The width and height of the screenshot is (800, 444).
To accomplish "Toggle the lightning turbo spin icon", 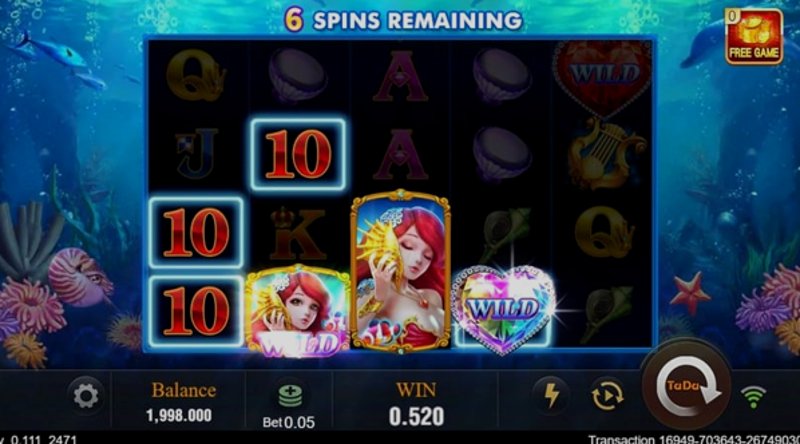I will click(552, 396).
